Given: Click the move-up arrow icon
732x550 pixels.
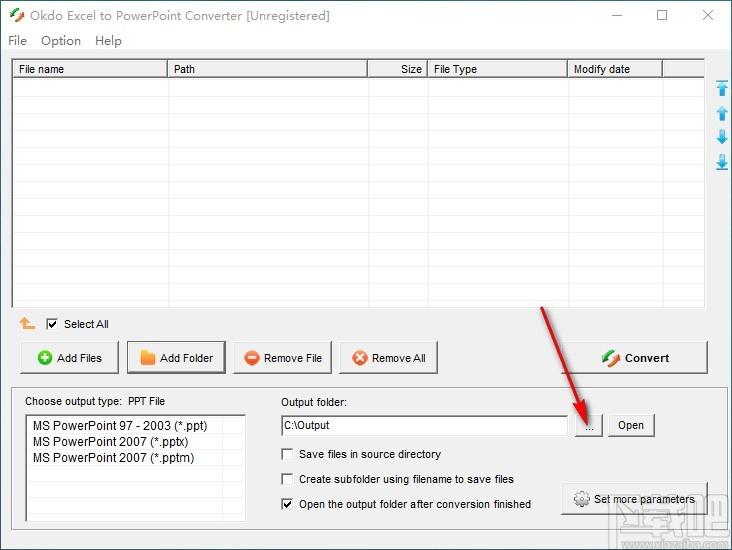Looking at the screenshot, I should [722, 113].
